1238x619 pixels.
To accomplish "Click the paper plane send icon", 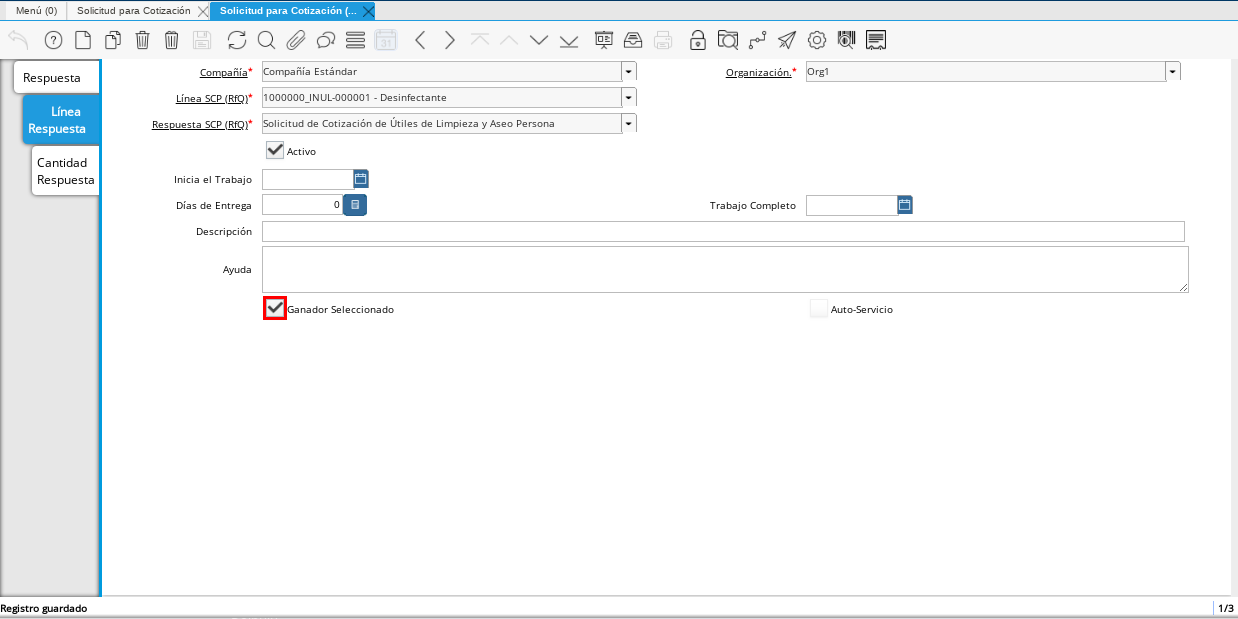I will point(787,40).
